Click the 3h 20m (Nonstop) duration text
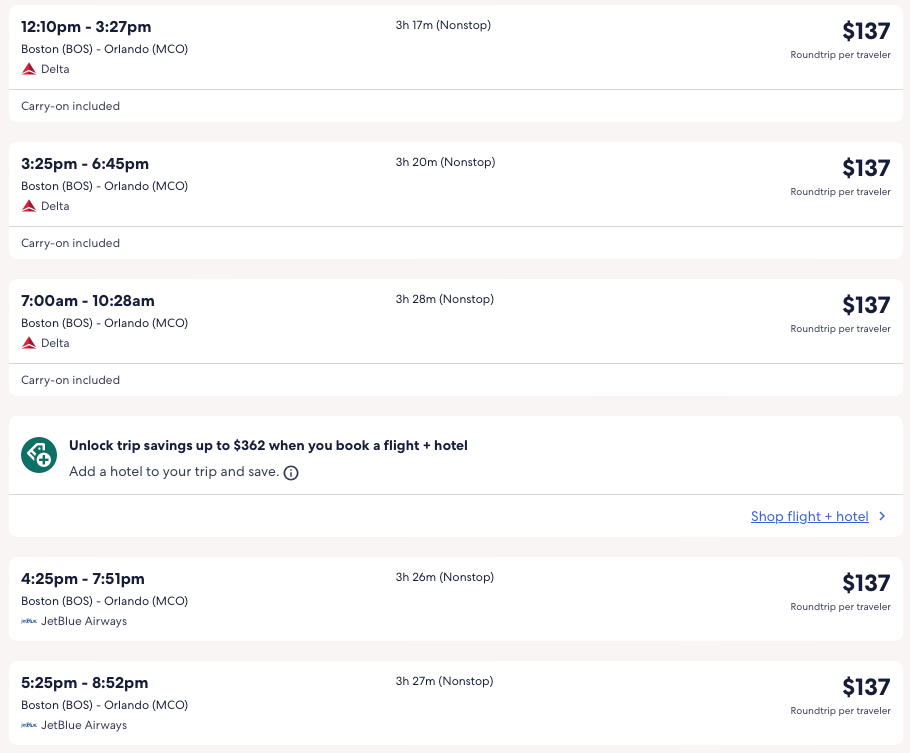 tap(445, 162)
